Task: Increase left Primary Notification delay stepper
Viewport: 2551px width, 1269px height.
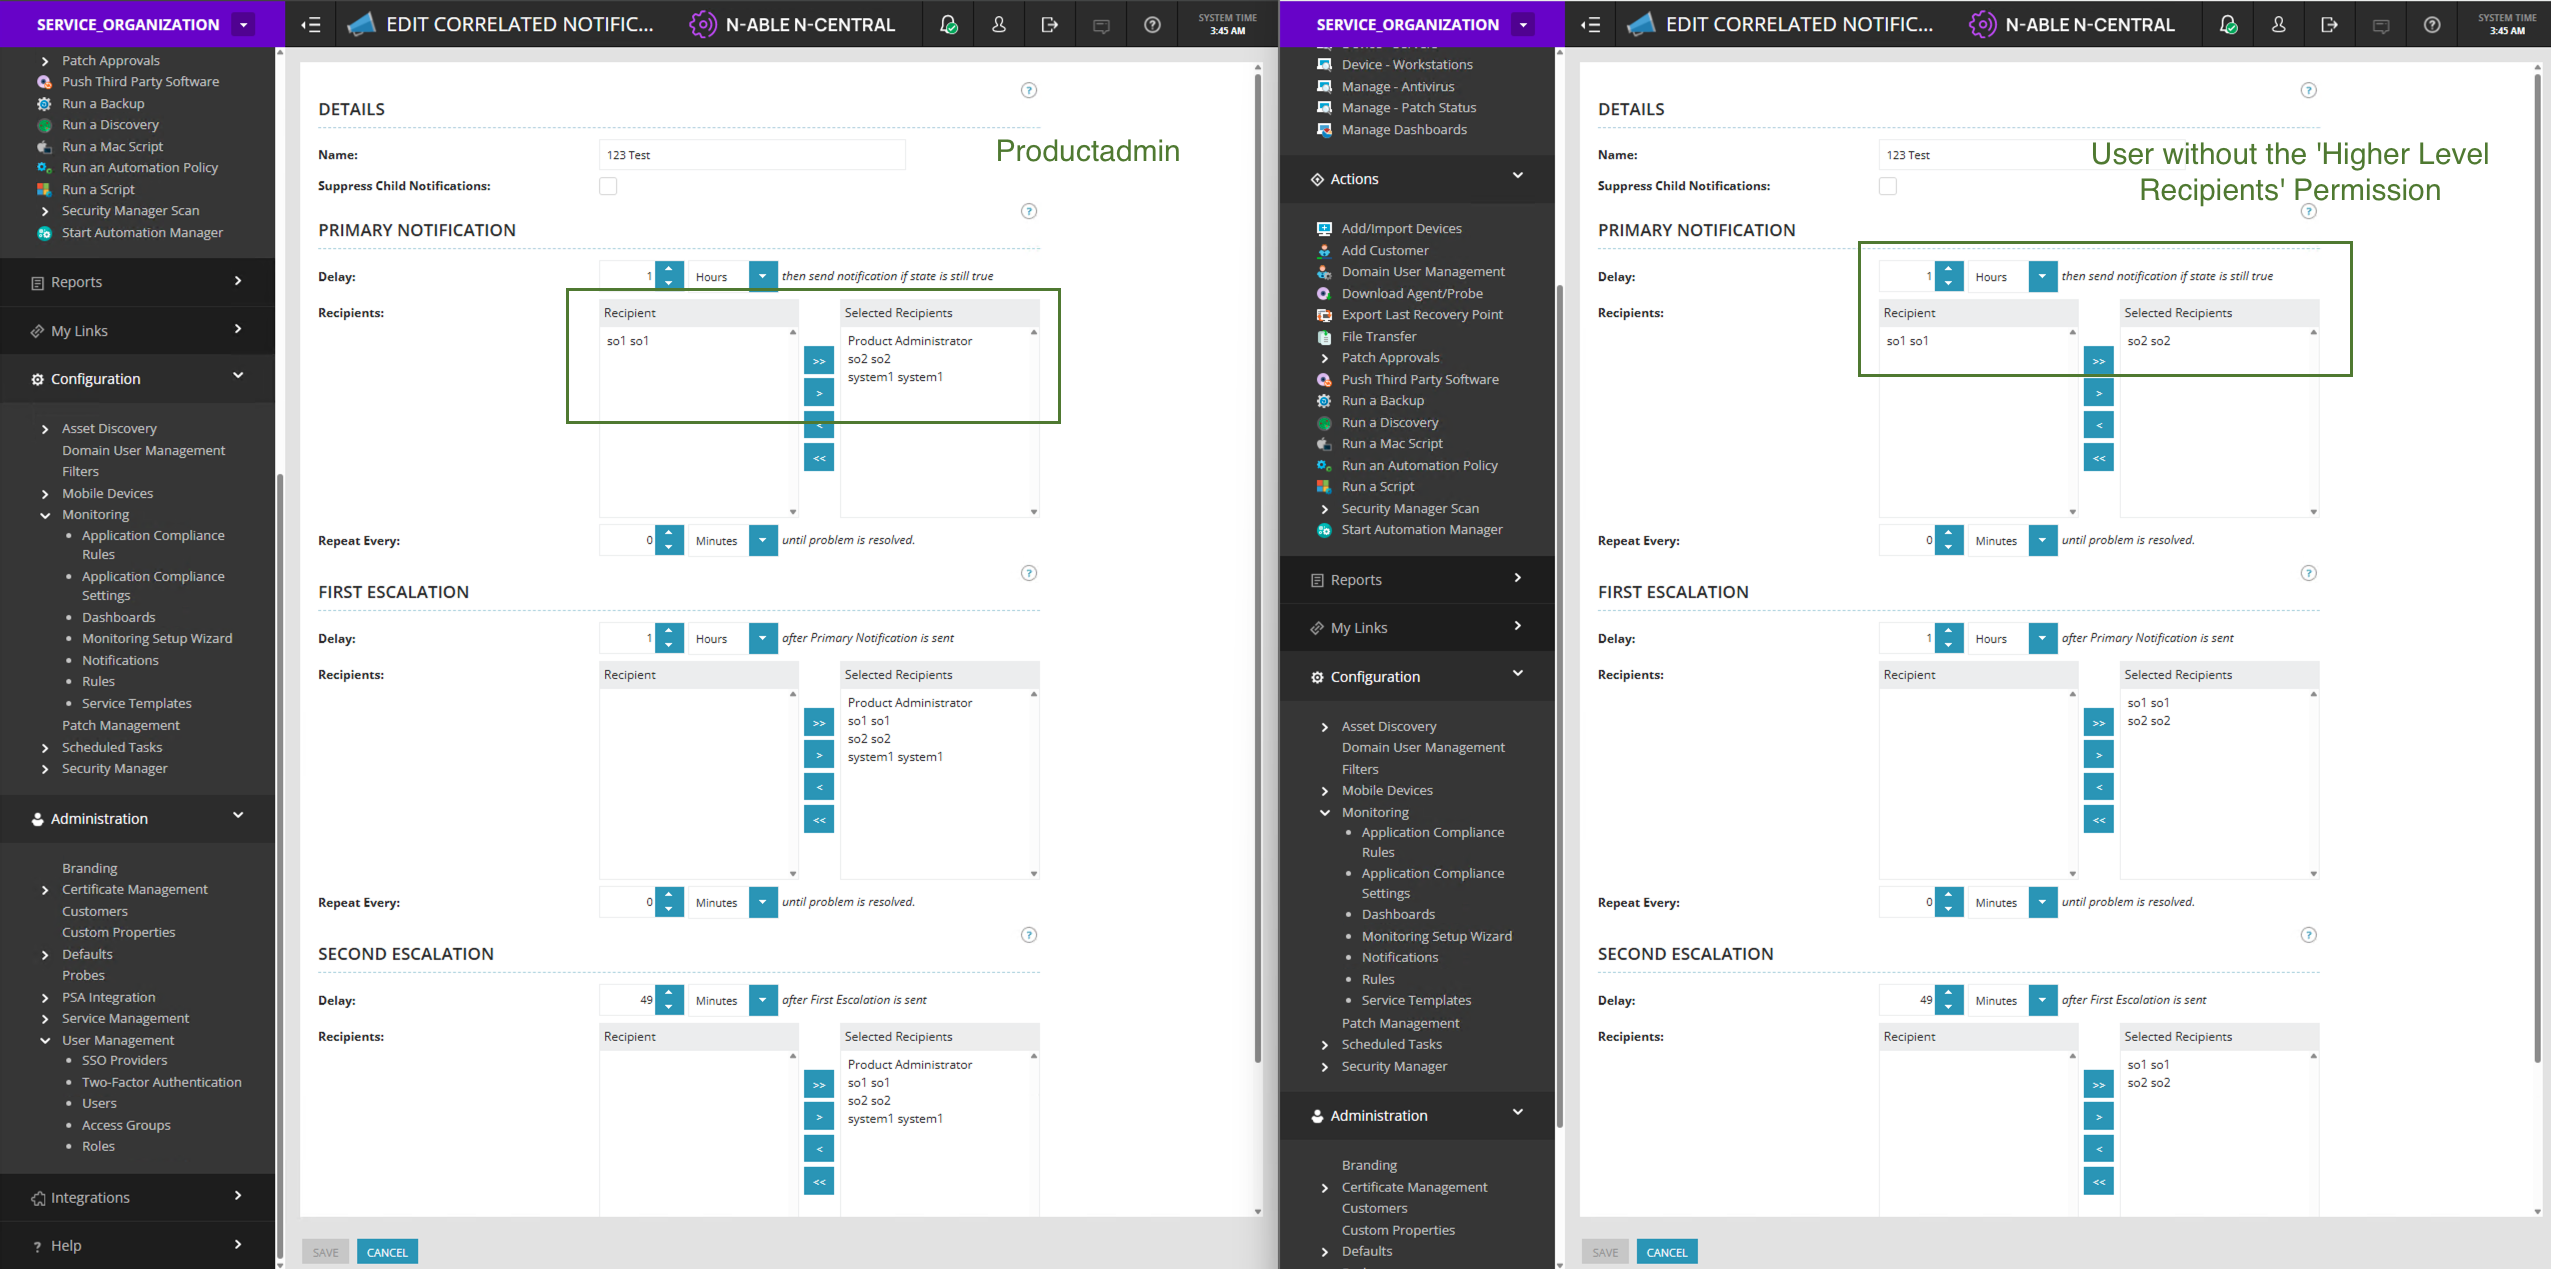Action: tap(669, 269)
